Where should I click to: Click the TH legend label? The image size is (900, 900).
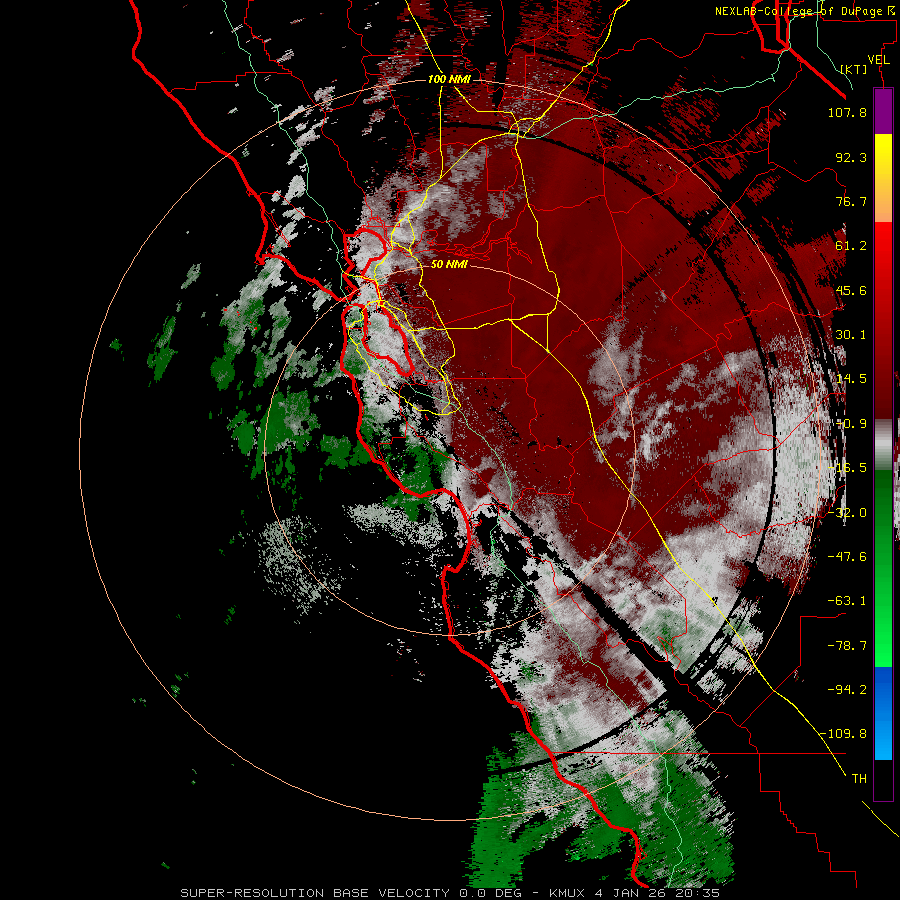[859, 779]
